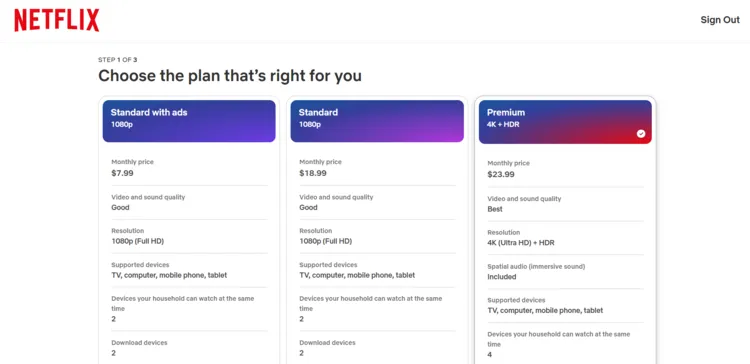This screenshot has width=750, height=364.
Task: Click the $7.99 monthly price
Action: pyautogui.click(x=122, y=173)
